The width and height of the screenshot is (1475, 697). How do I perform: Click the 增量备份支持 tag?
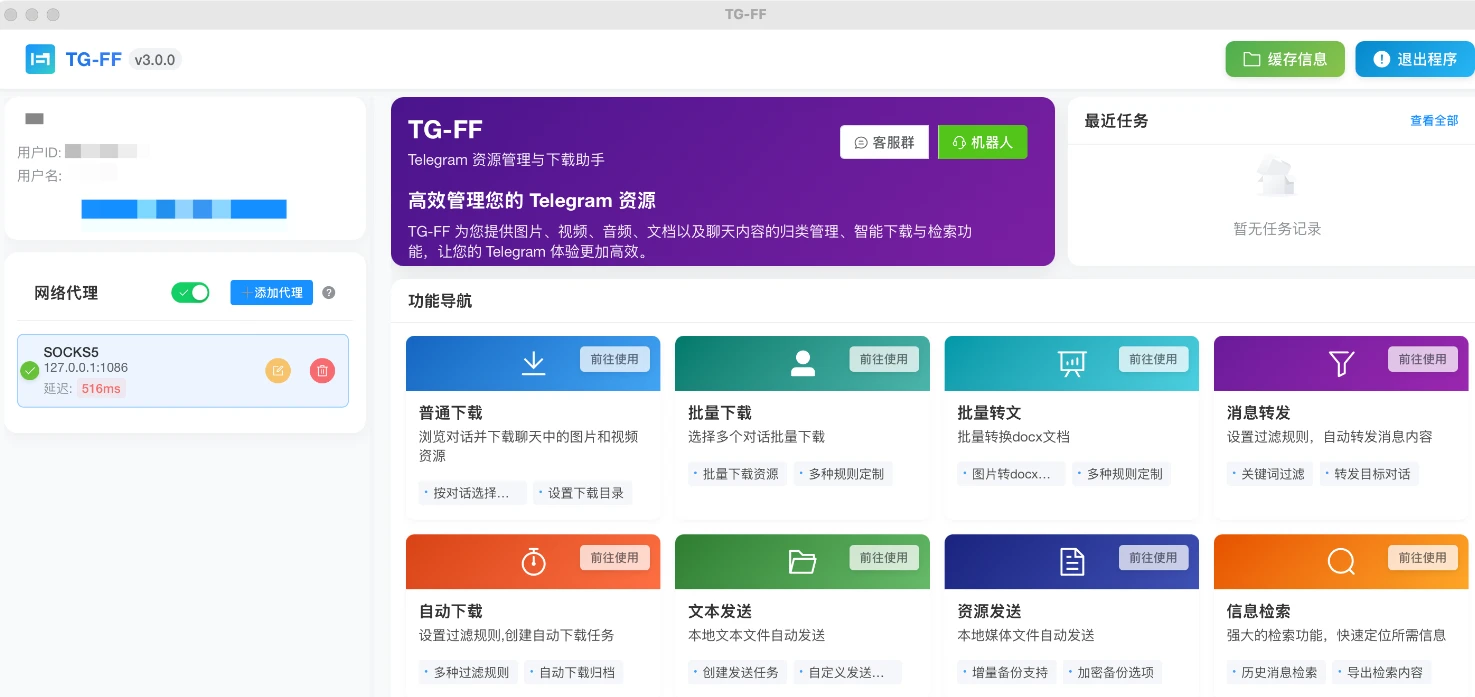pos(1007,673)
